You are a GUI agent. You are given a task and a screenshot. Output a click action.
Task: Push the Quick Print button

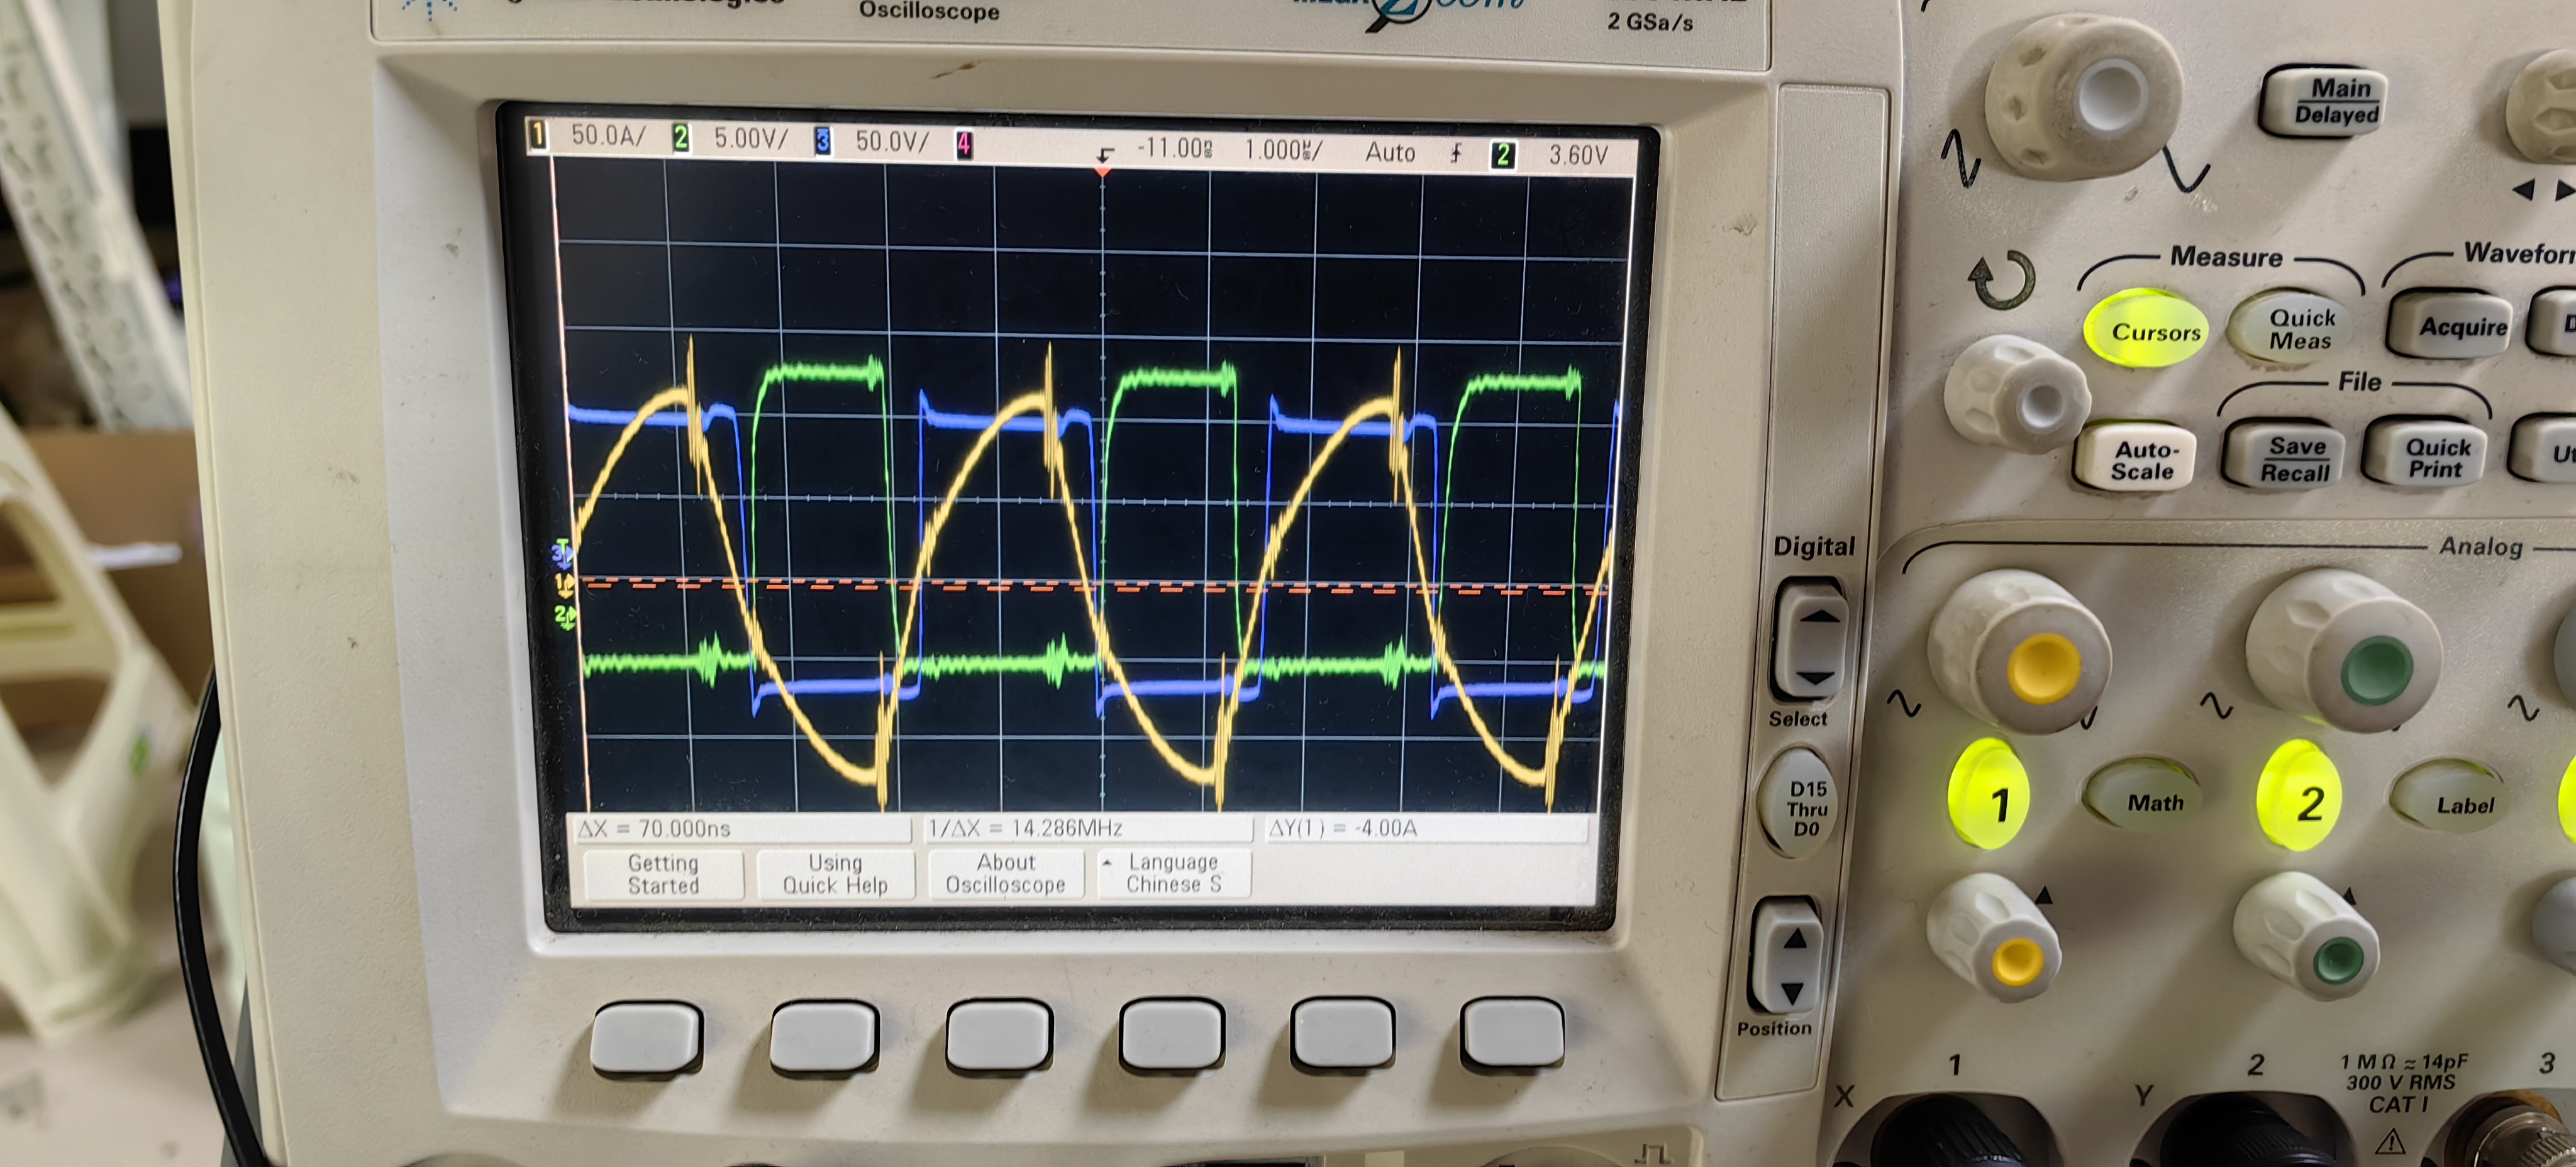[2435, 457]
